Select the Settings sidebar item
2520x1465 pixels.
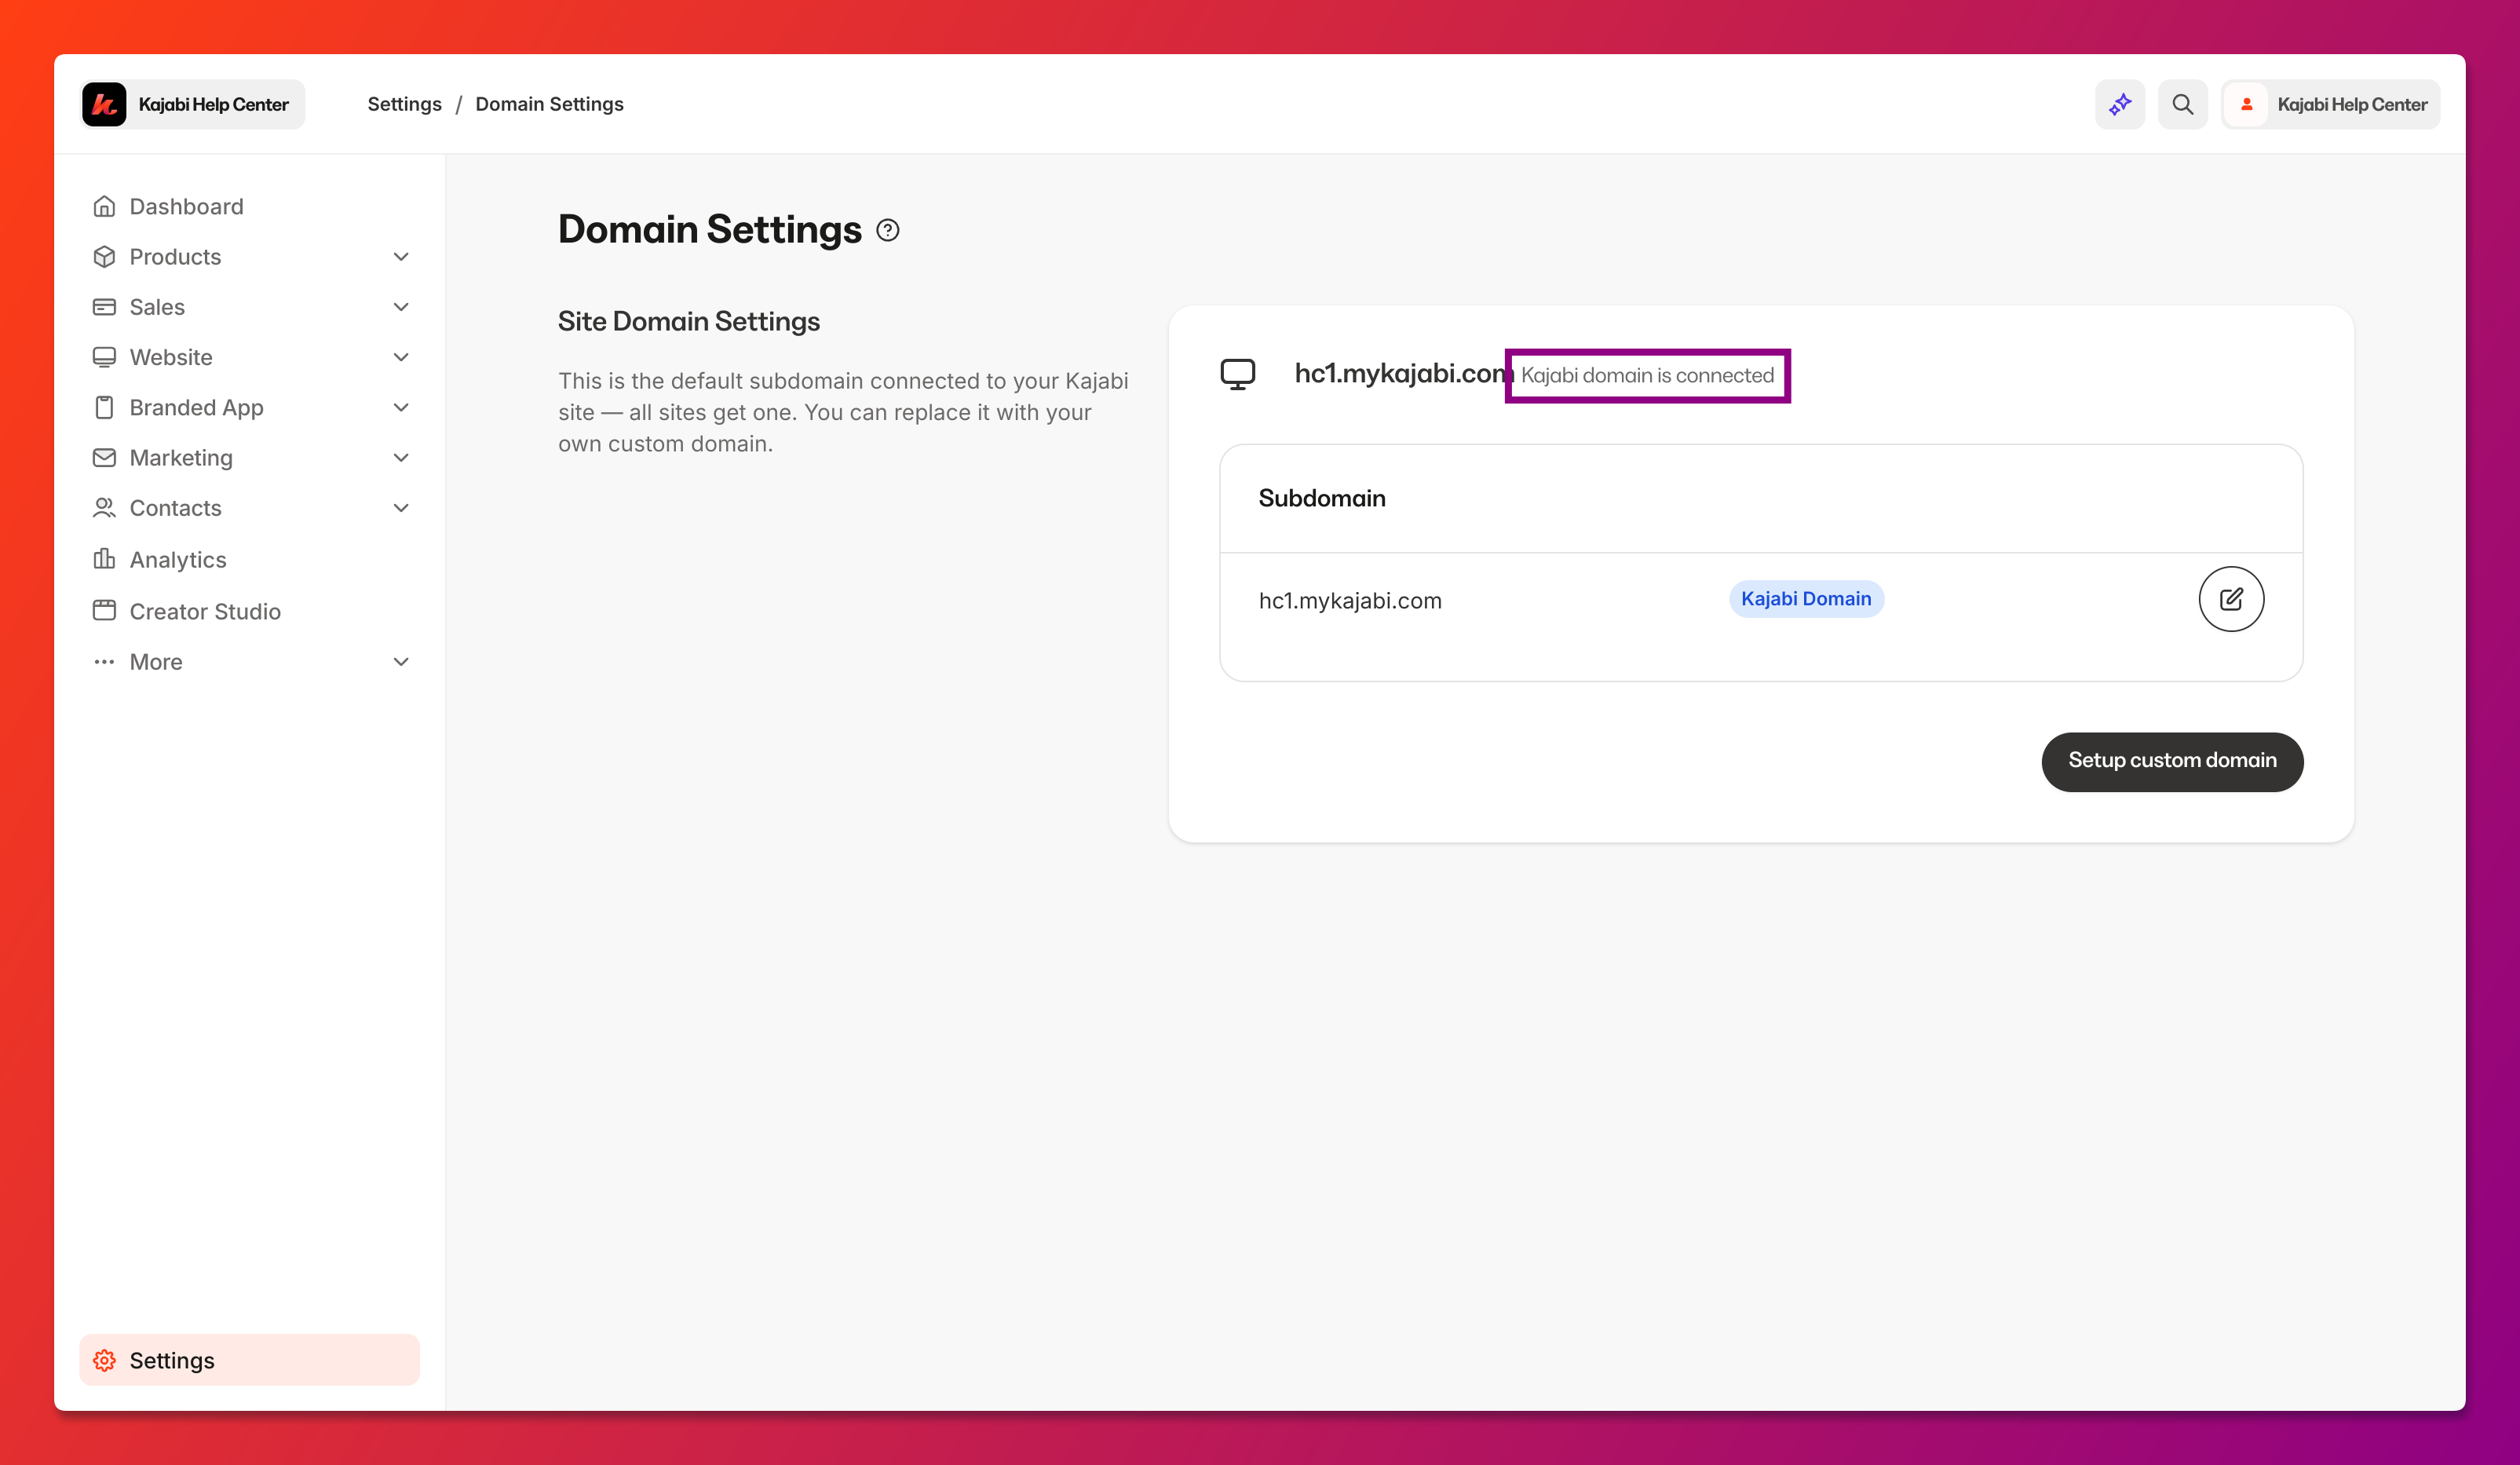(250, 1360)
